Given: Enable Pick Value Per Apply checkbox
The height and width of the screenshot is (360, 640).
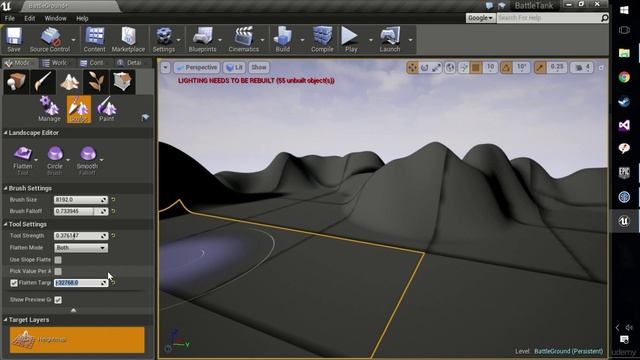Looking at the screenshot, I should (58, 271).
